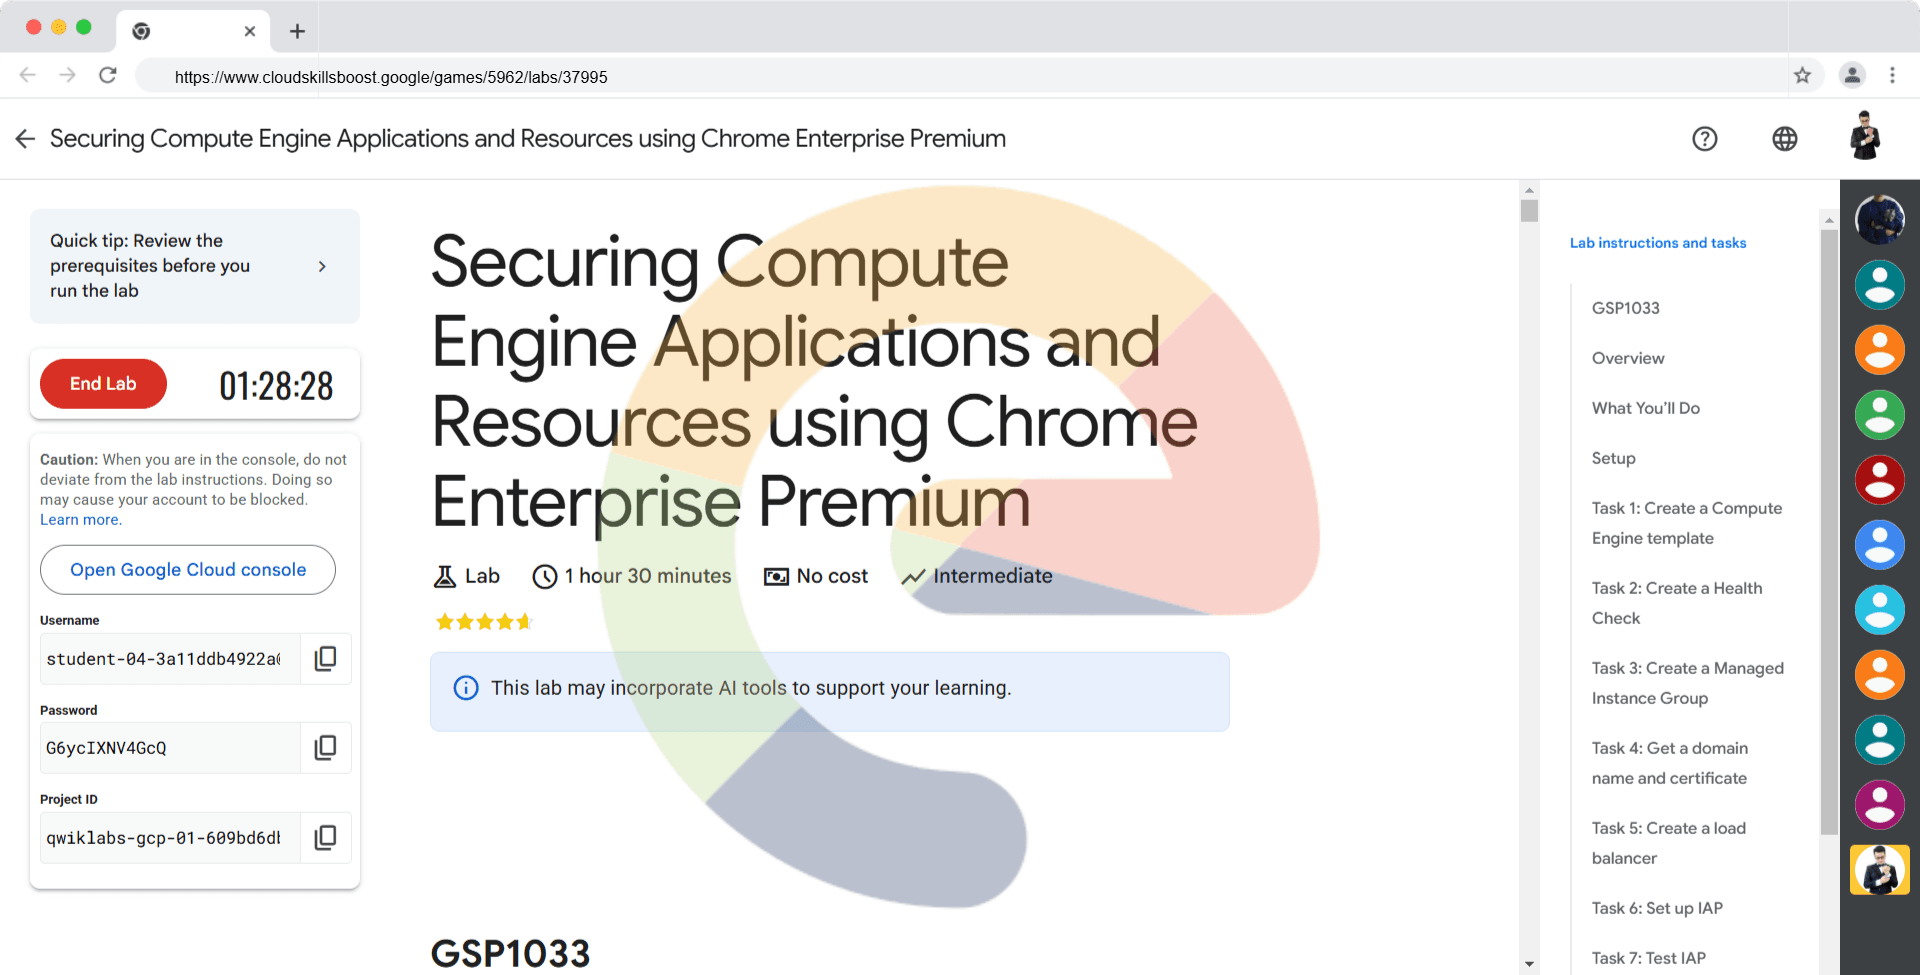This screenshot has height=975, width=1920.
Task: Close the current browser tab
Action: 250,31
